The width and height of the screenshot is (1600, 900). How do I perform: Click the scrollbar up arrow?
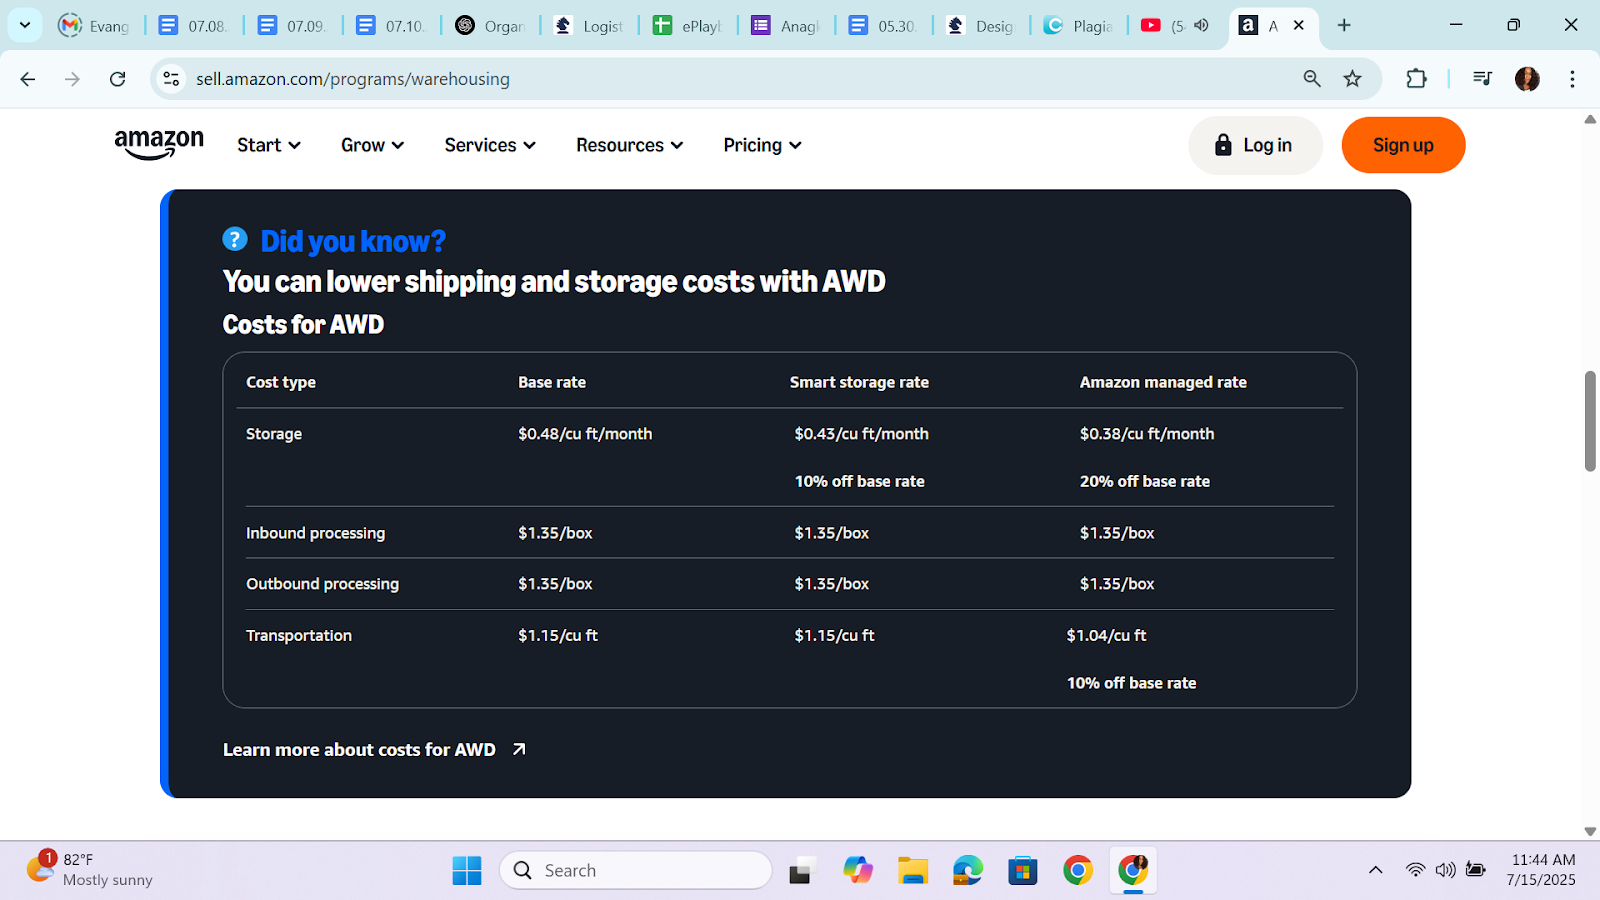click(1590, 119)
